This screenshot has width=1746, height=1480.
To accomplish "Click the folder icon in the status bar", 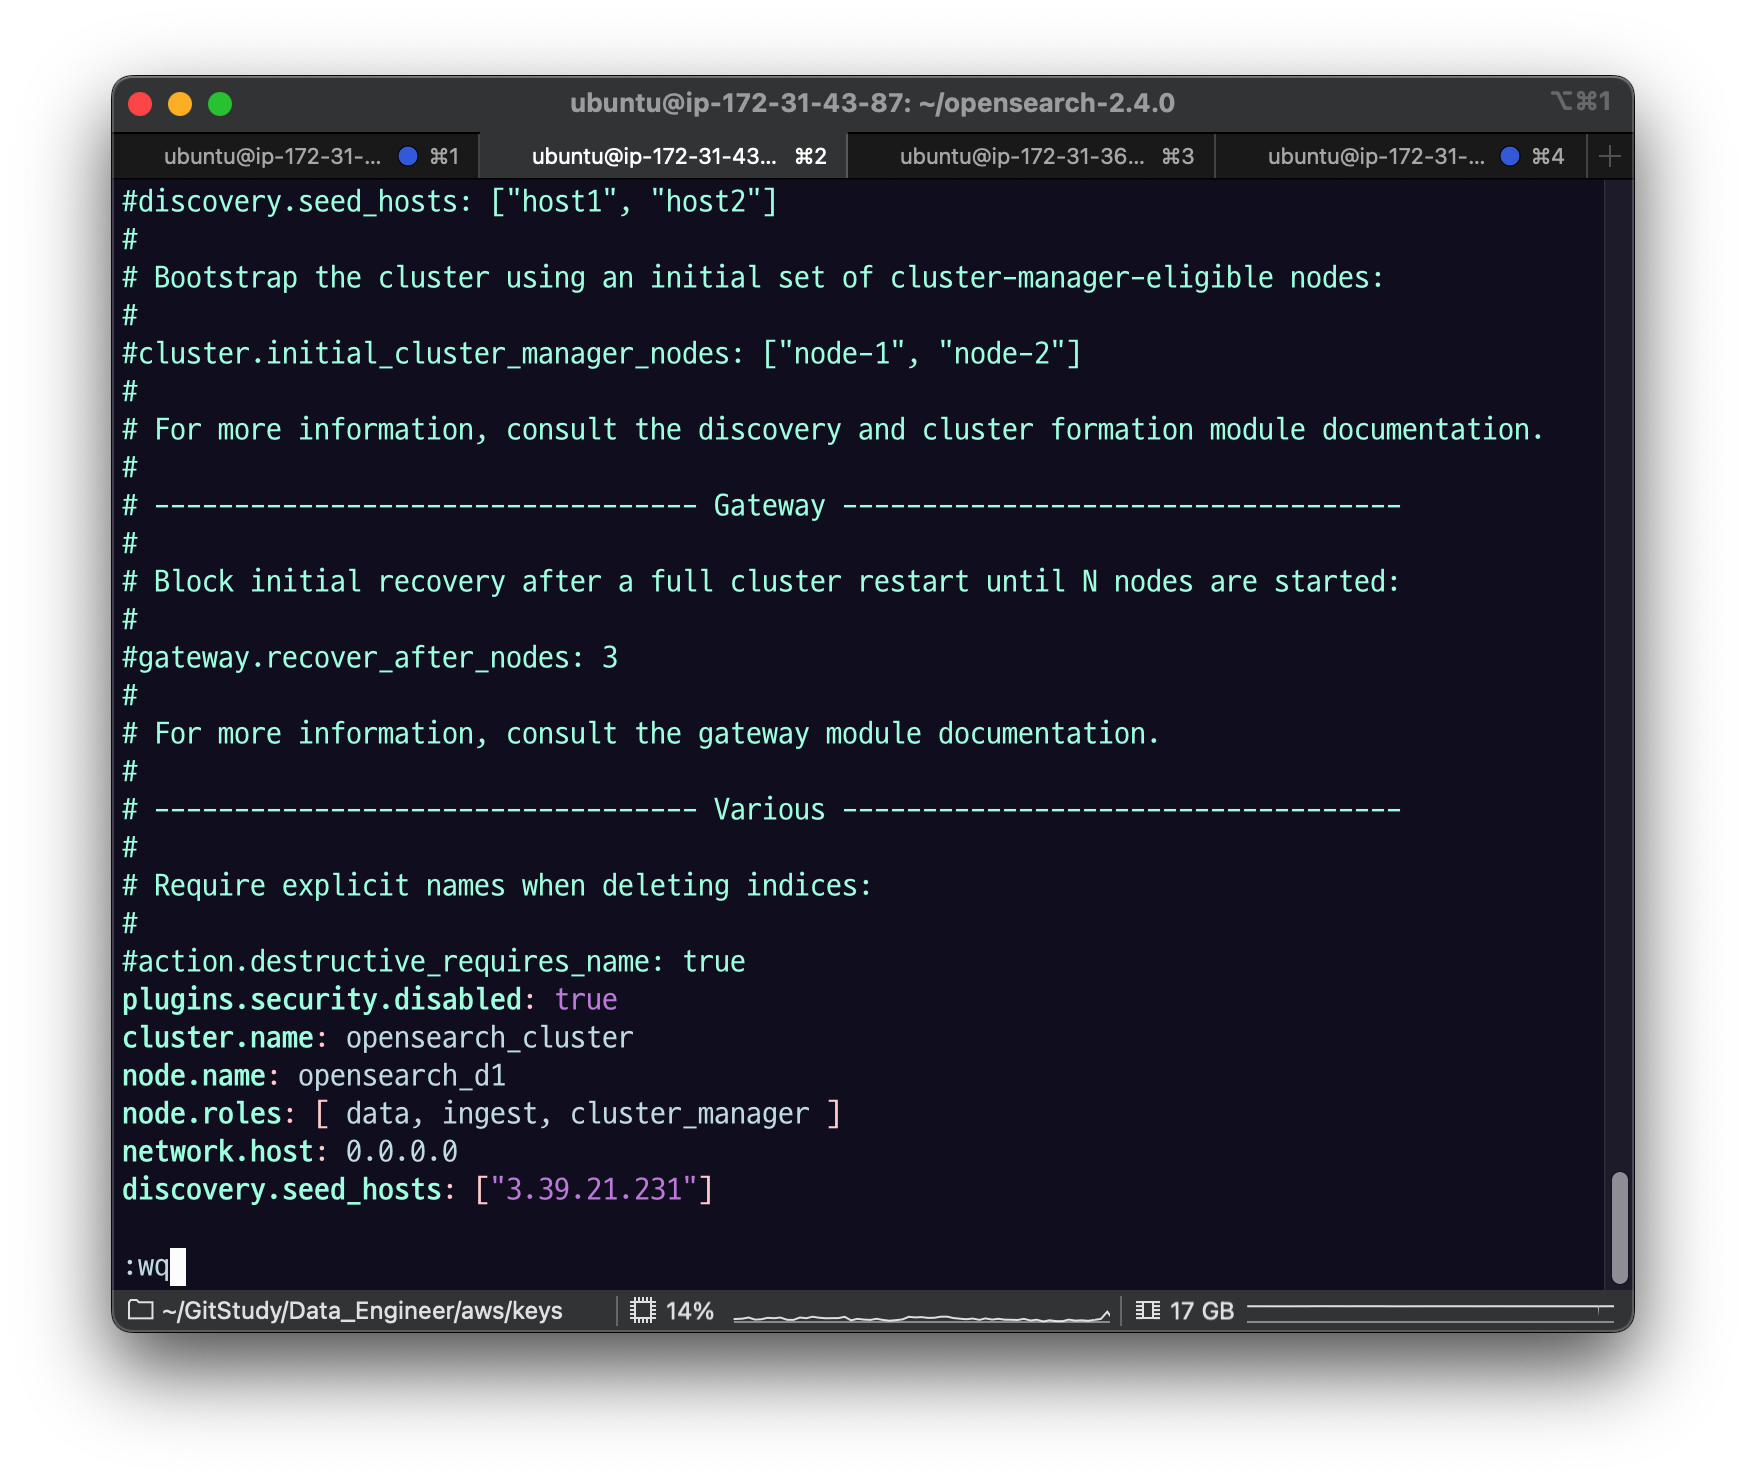I will pyautogui.click(x=141, y=1310).
